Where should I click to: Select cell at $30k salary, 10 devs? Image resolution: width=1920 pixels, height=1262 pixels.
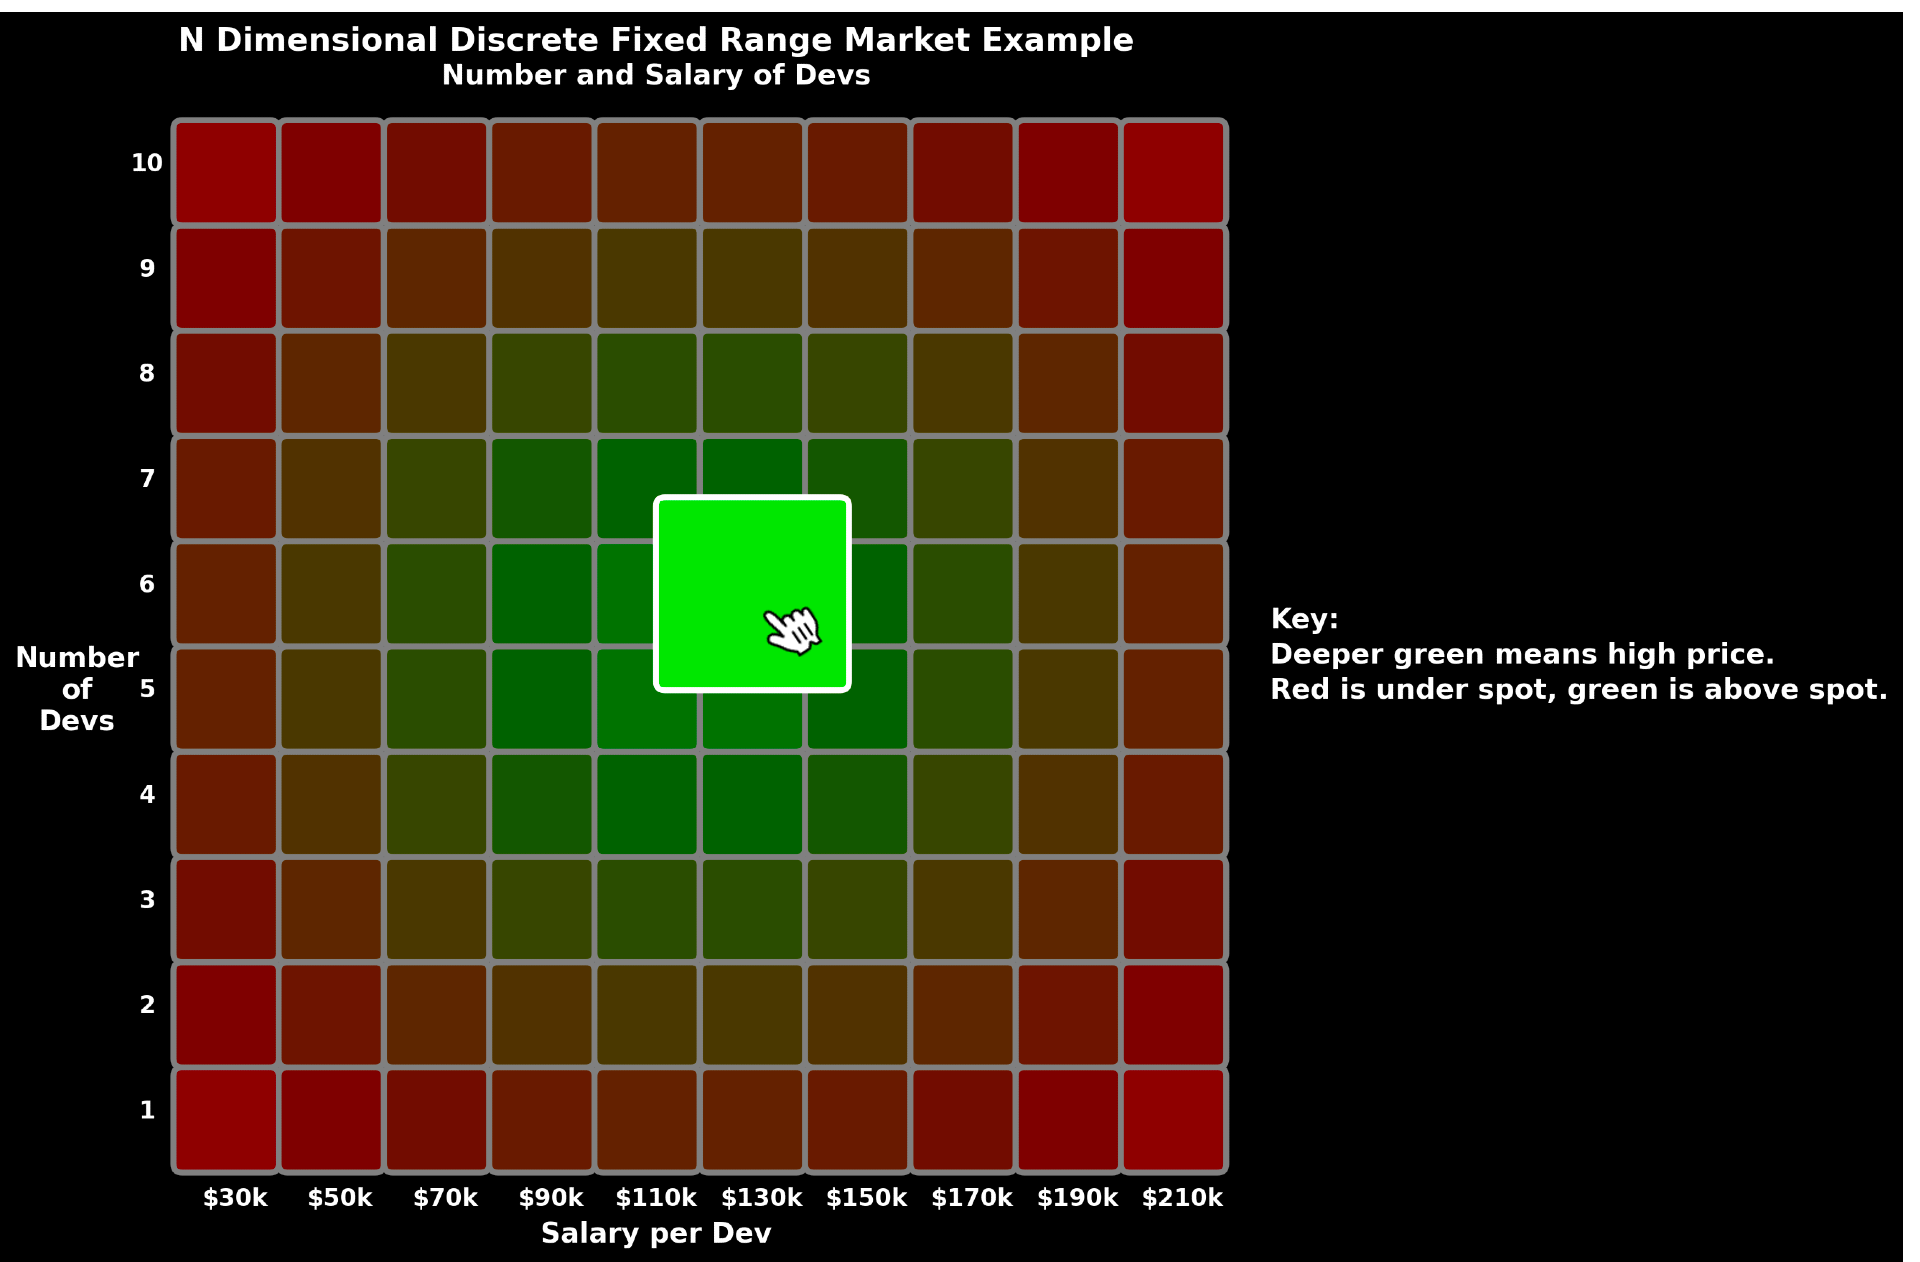point(226,172)
